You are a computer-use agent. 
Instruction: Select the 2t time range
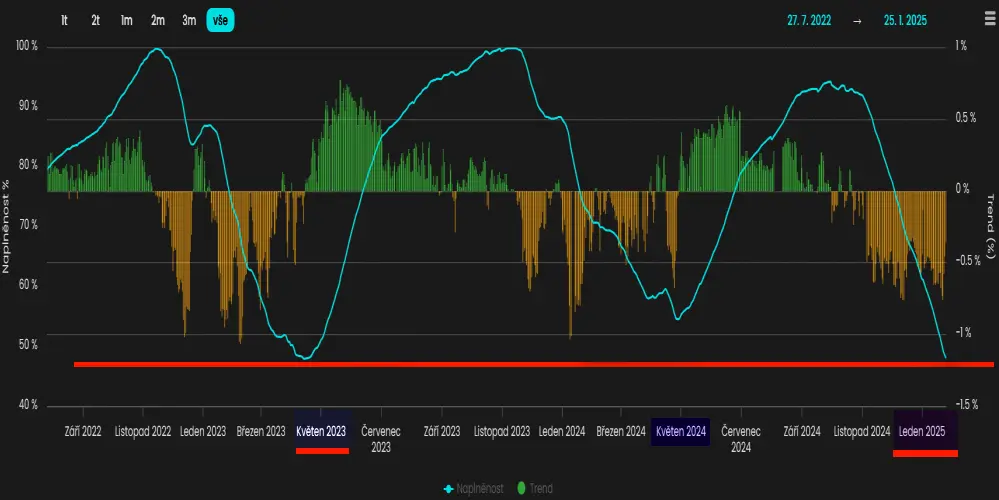click(x=95, y=20)
